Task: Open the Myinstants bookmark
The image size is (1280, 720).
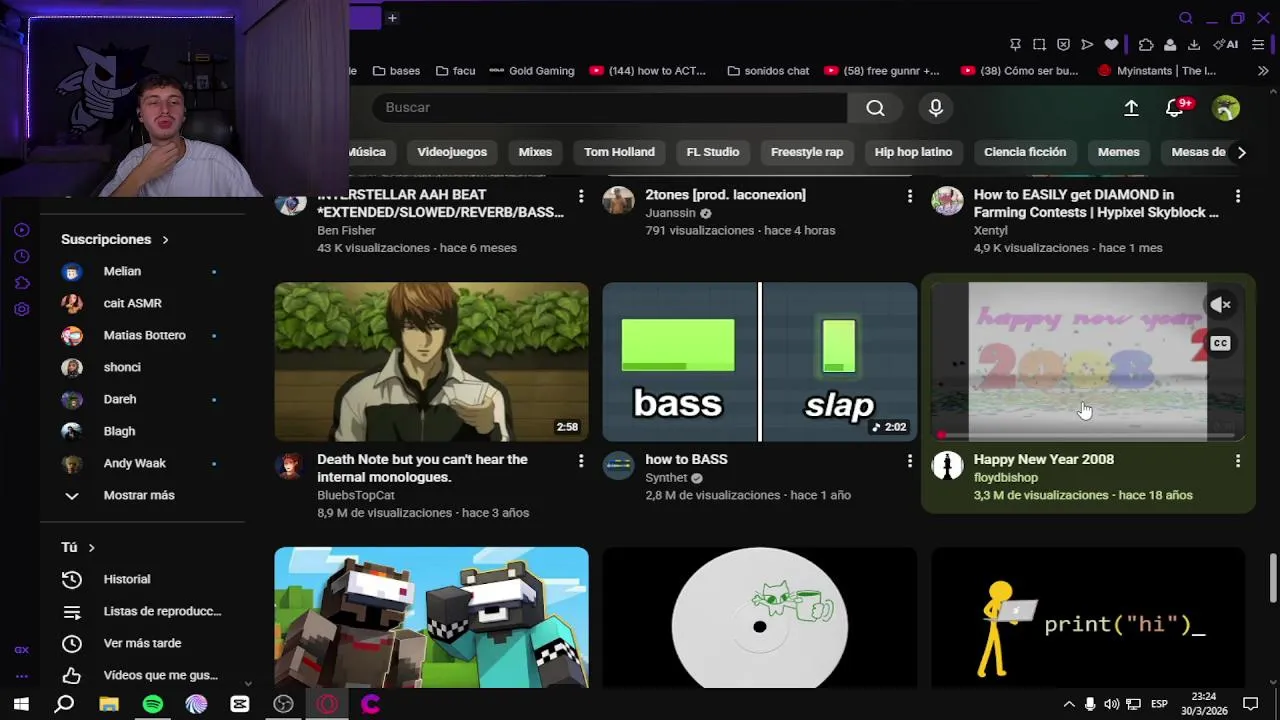Action: pyautogui.click(x=1157, y=71)
